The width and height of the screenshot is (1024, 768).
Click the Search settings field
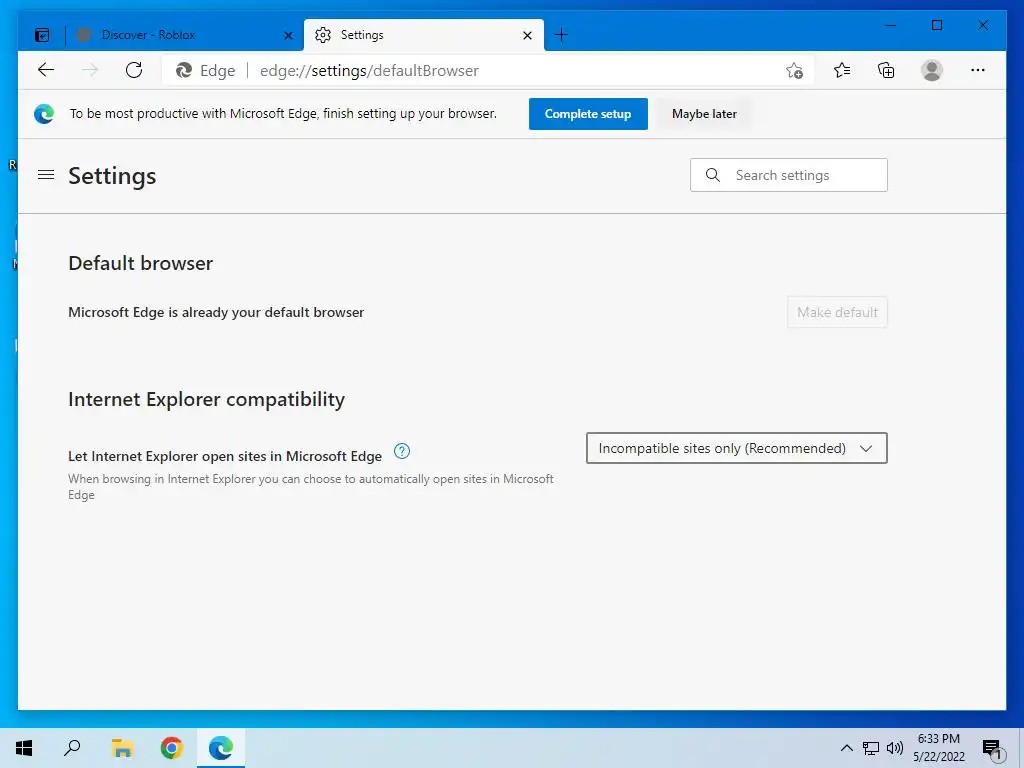789,175
